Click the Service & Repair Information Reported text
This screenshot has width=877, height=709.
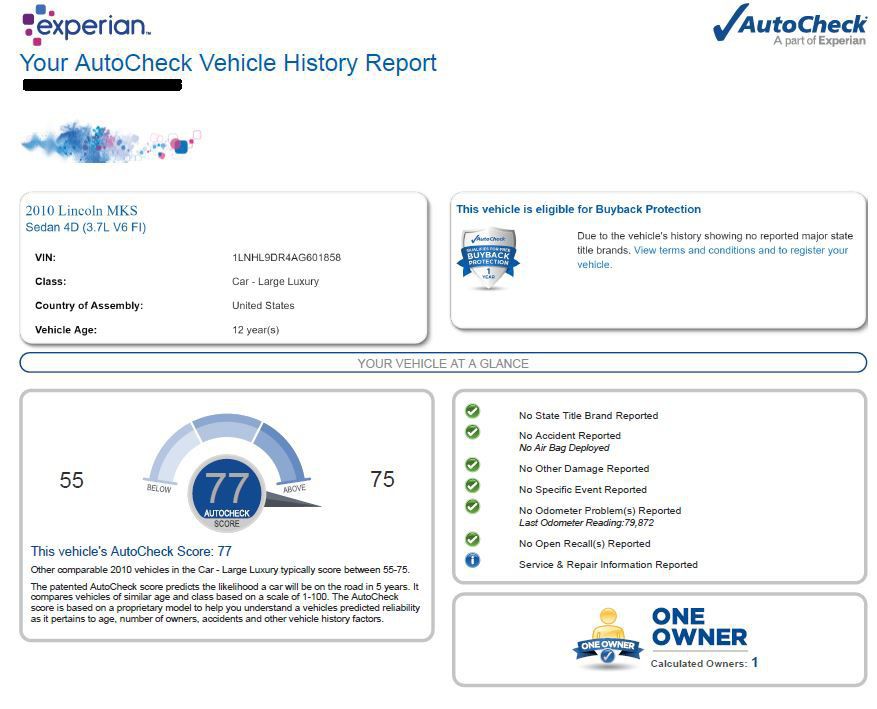point(607,565)
